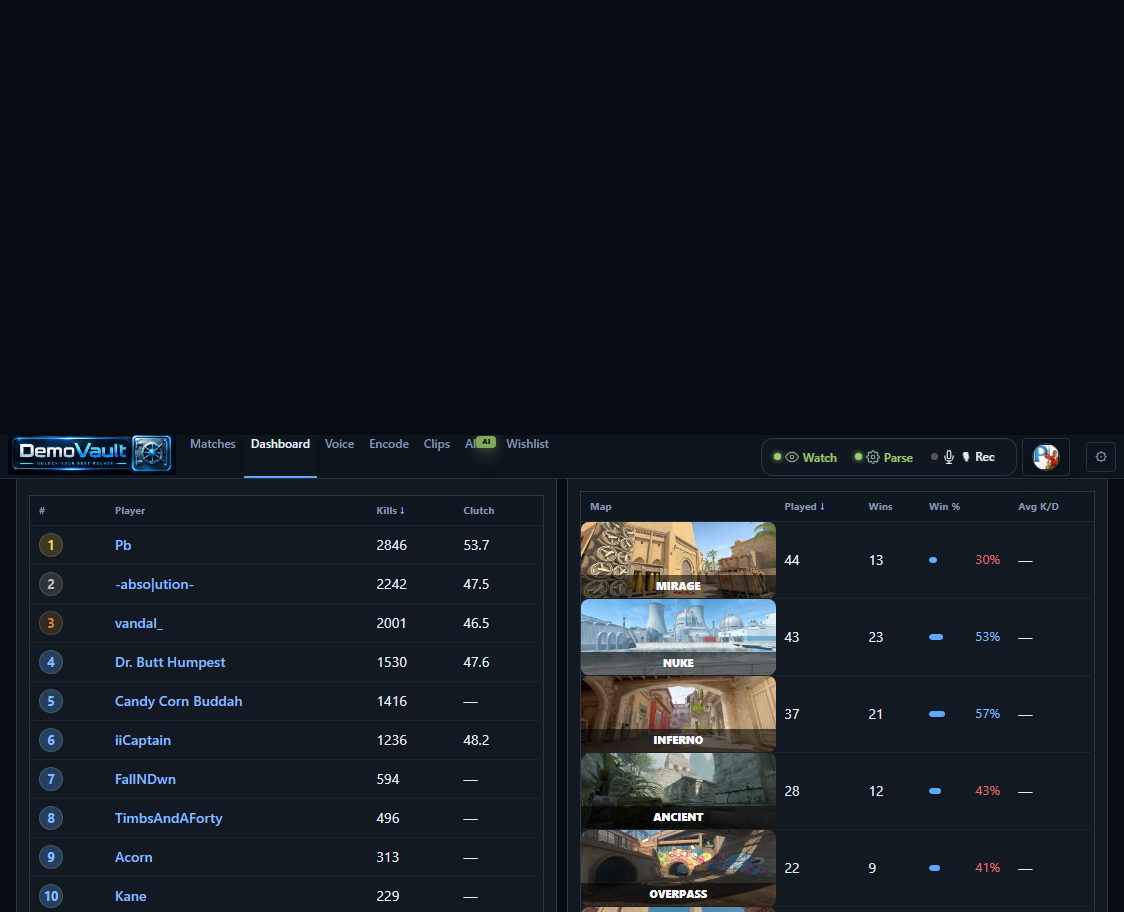
Task: Click the rank 10 badge
Action: click(x=51, y=896)
